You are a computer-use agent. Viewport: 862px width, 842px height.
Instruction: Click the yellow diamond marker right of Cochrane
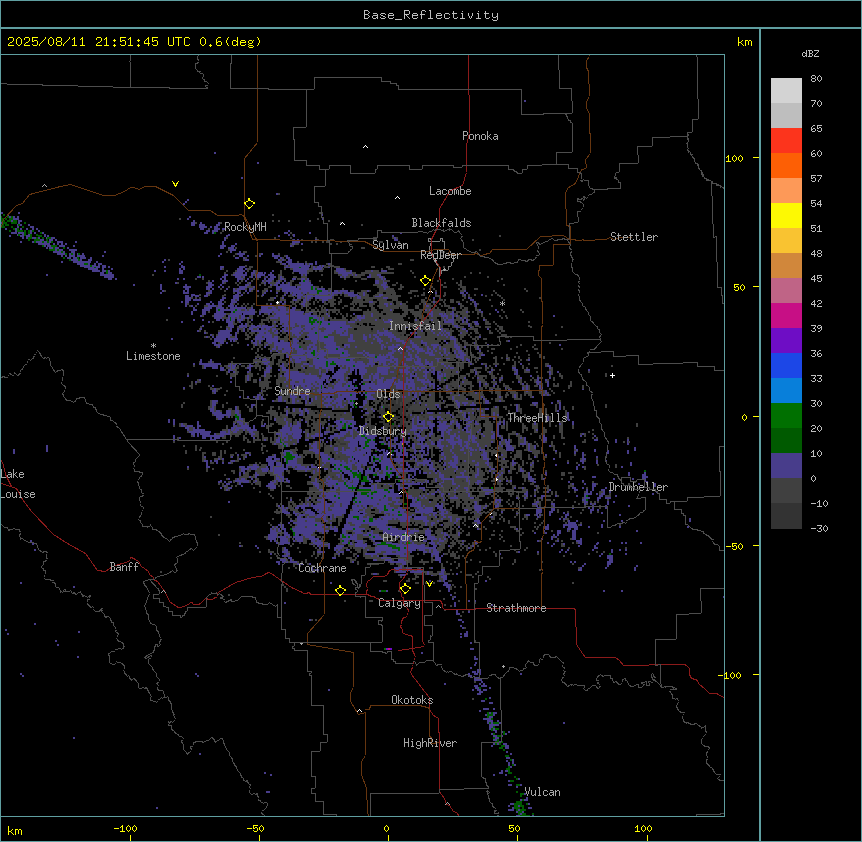click(x=340, y=590)
